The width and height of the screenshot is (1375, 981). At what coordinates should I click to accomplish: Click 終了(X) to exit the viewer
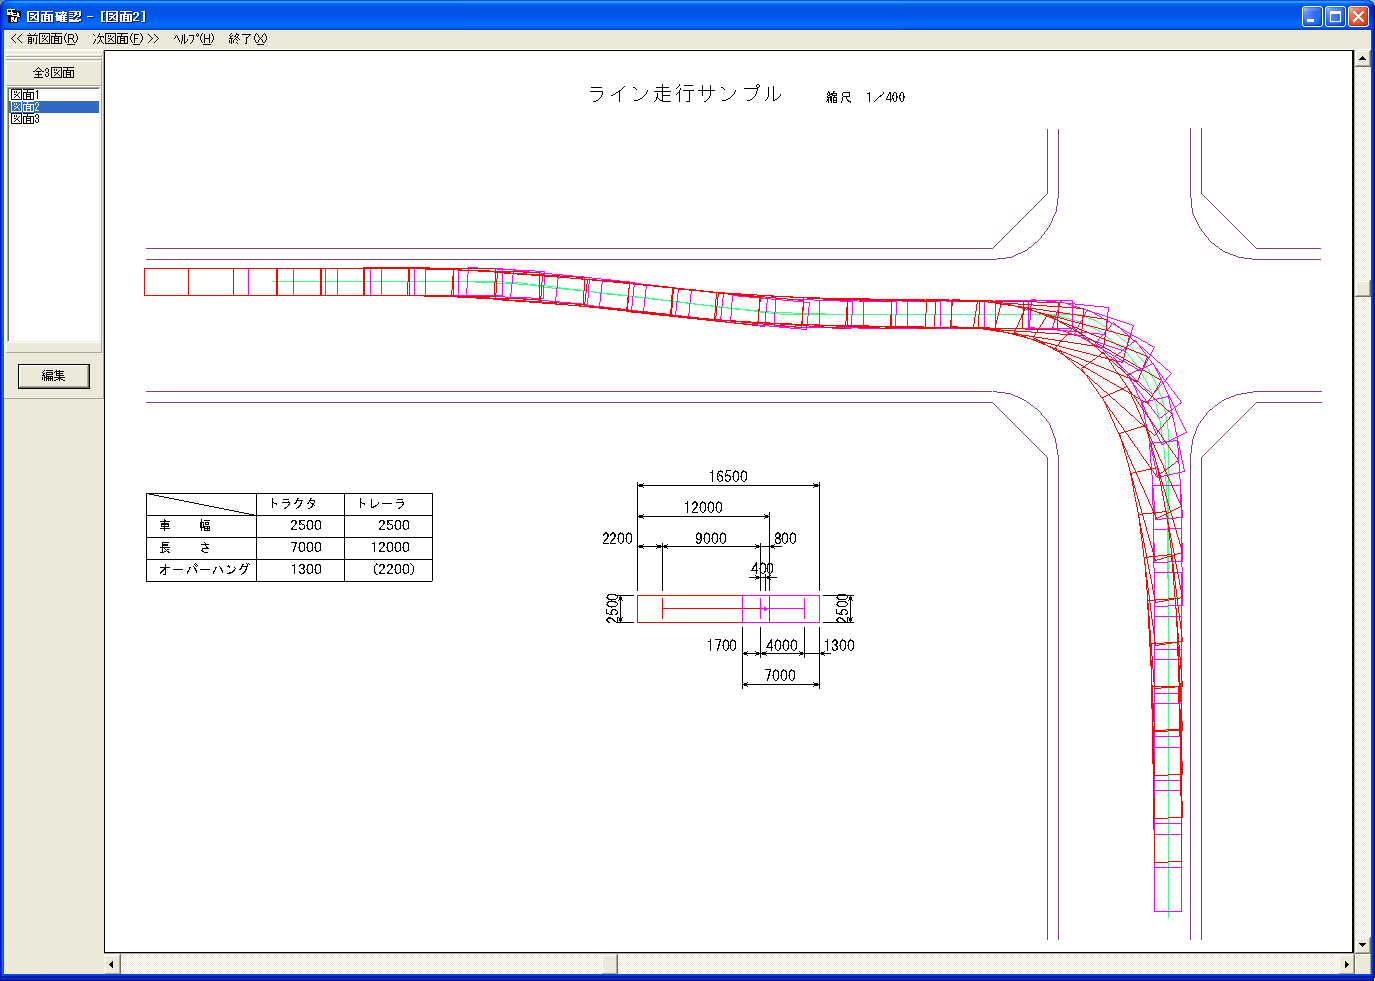point(247,39)
